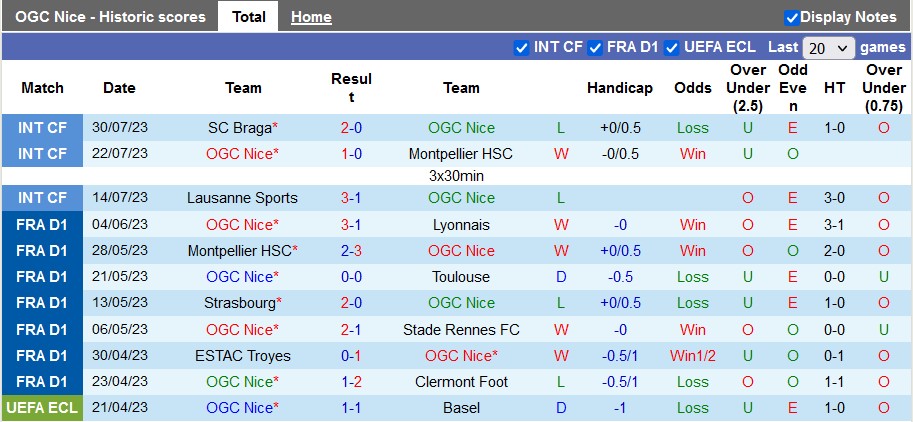The image size is (913, 422).
Task: Open the Last games count dropdown
Action: click(x=829, y=47)
